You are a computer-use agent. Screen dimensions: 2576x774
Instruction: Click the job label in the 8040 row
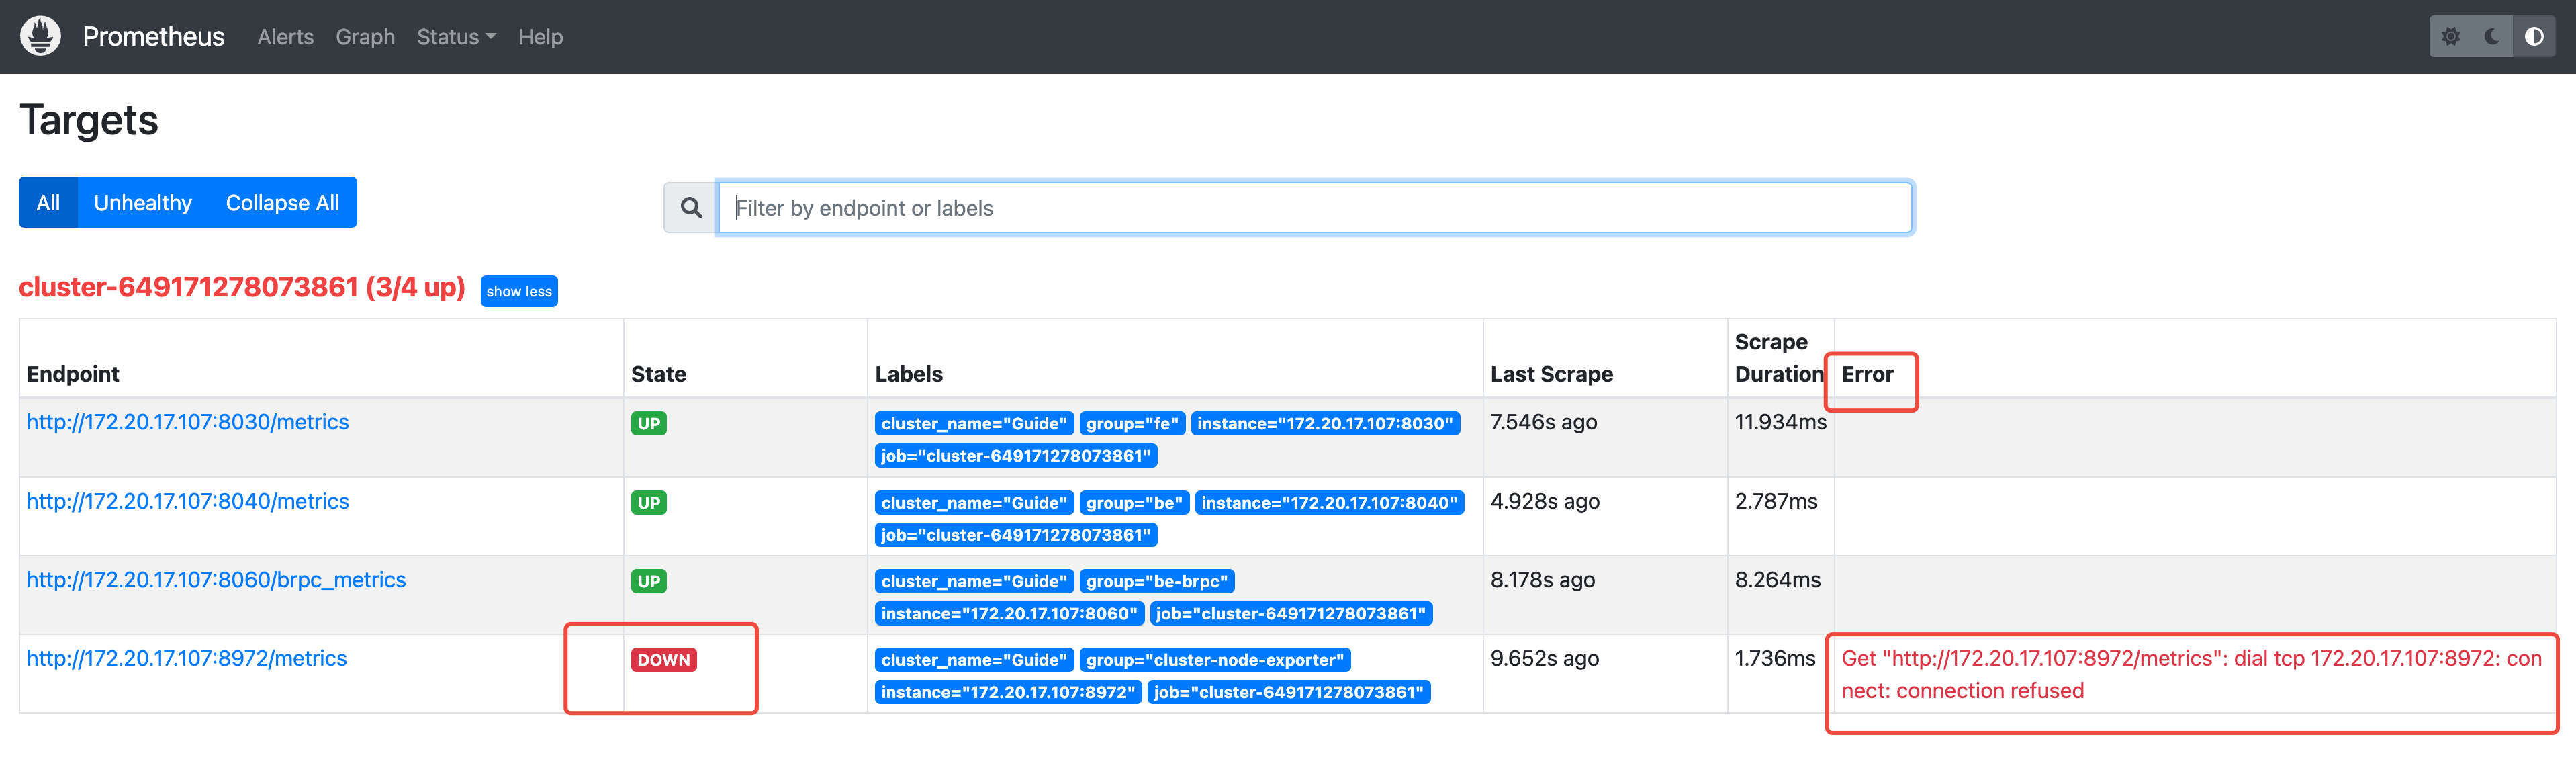click(x=1016, y=534)
